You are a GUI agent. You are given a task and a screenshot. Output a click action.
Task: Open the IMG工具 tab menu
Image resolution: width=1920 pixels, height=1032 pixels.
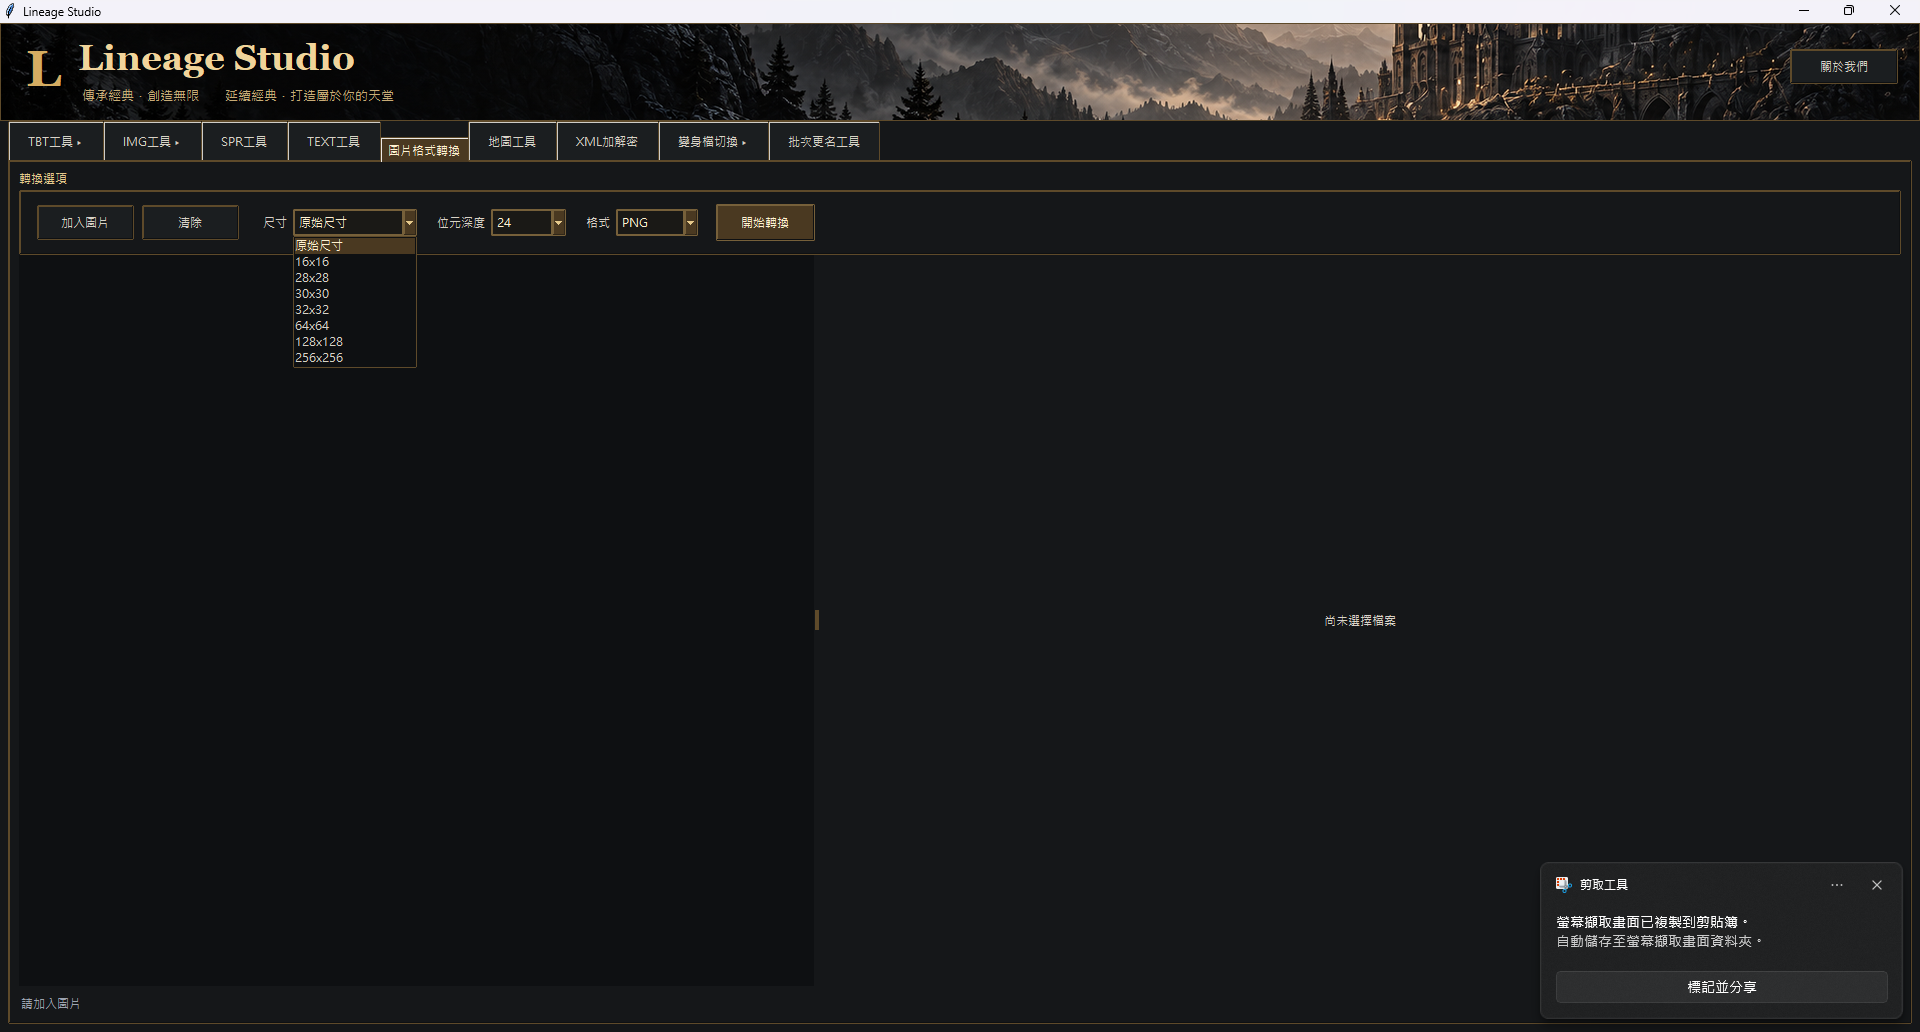pyautogui.click(x=152, y=142)
